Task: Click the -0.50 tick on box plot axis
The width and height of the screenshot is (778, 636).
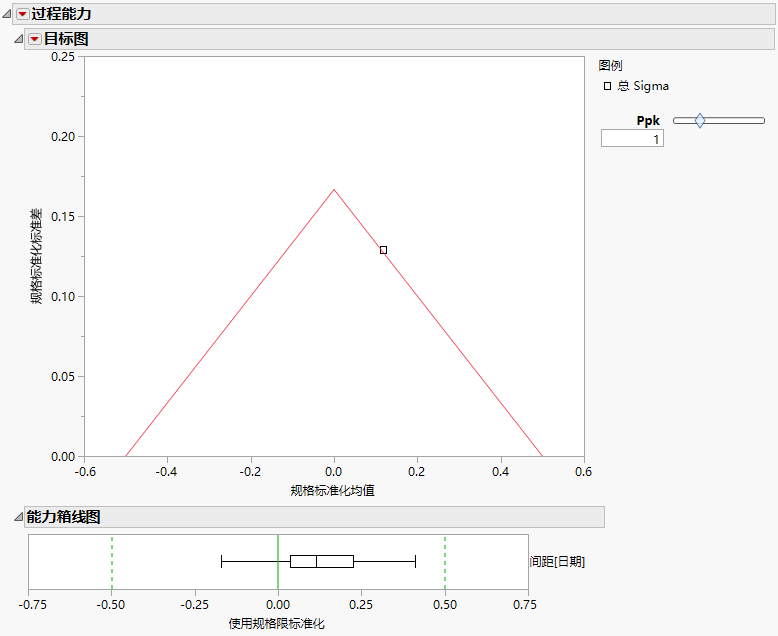Action: pyautogui.click(x=111, y=605)
